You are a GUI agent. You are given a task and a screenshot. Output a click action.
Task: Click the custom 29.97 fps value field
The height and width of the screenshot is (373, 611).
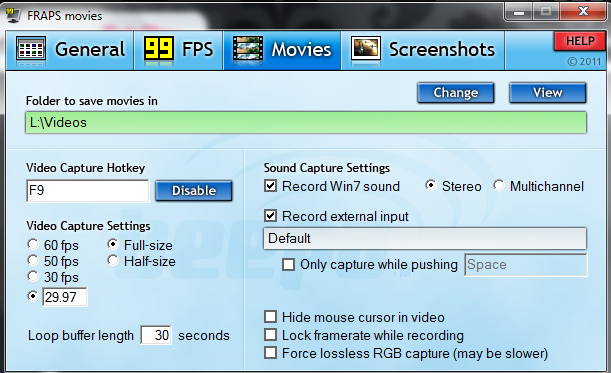coord(65,297)
